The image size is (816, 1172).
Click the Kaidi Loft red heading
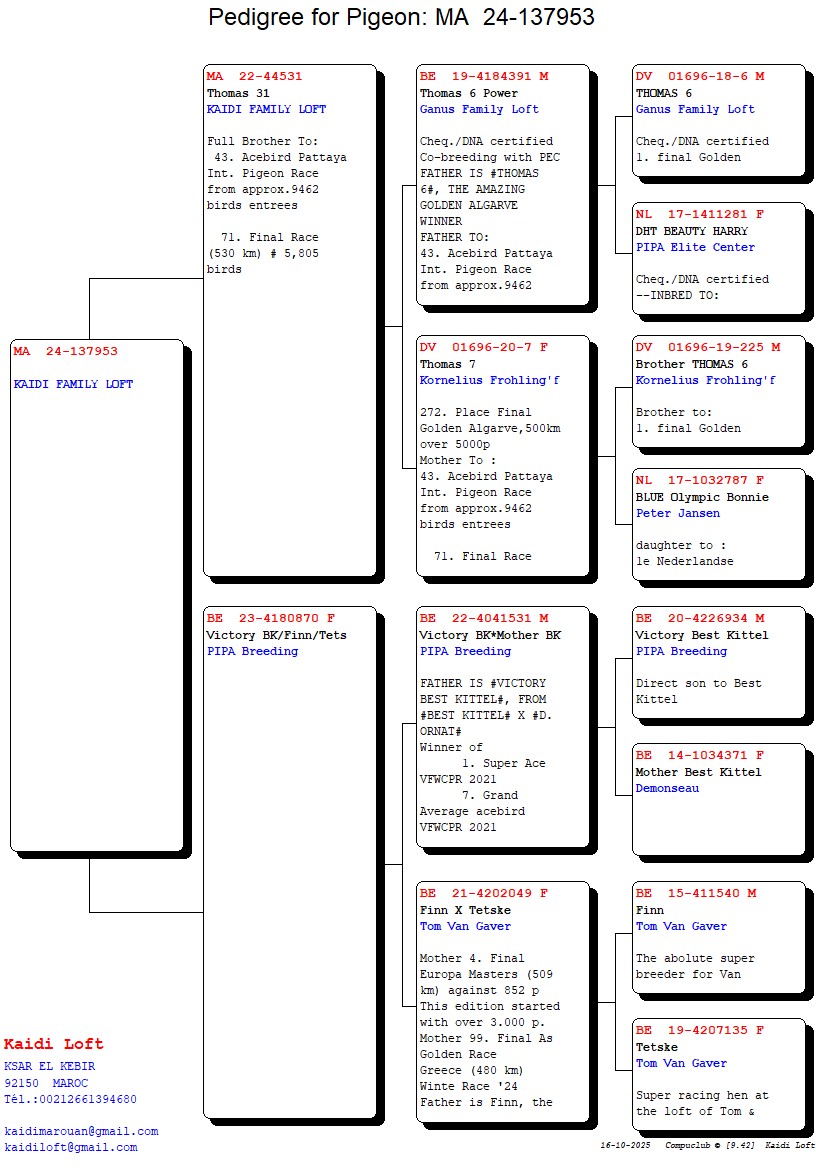[53, 1044]
